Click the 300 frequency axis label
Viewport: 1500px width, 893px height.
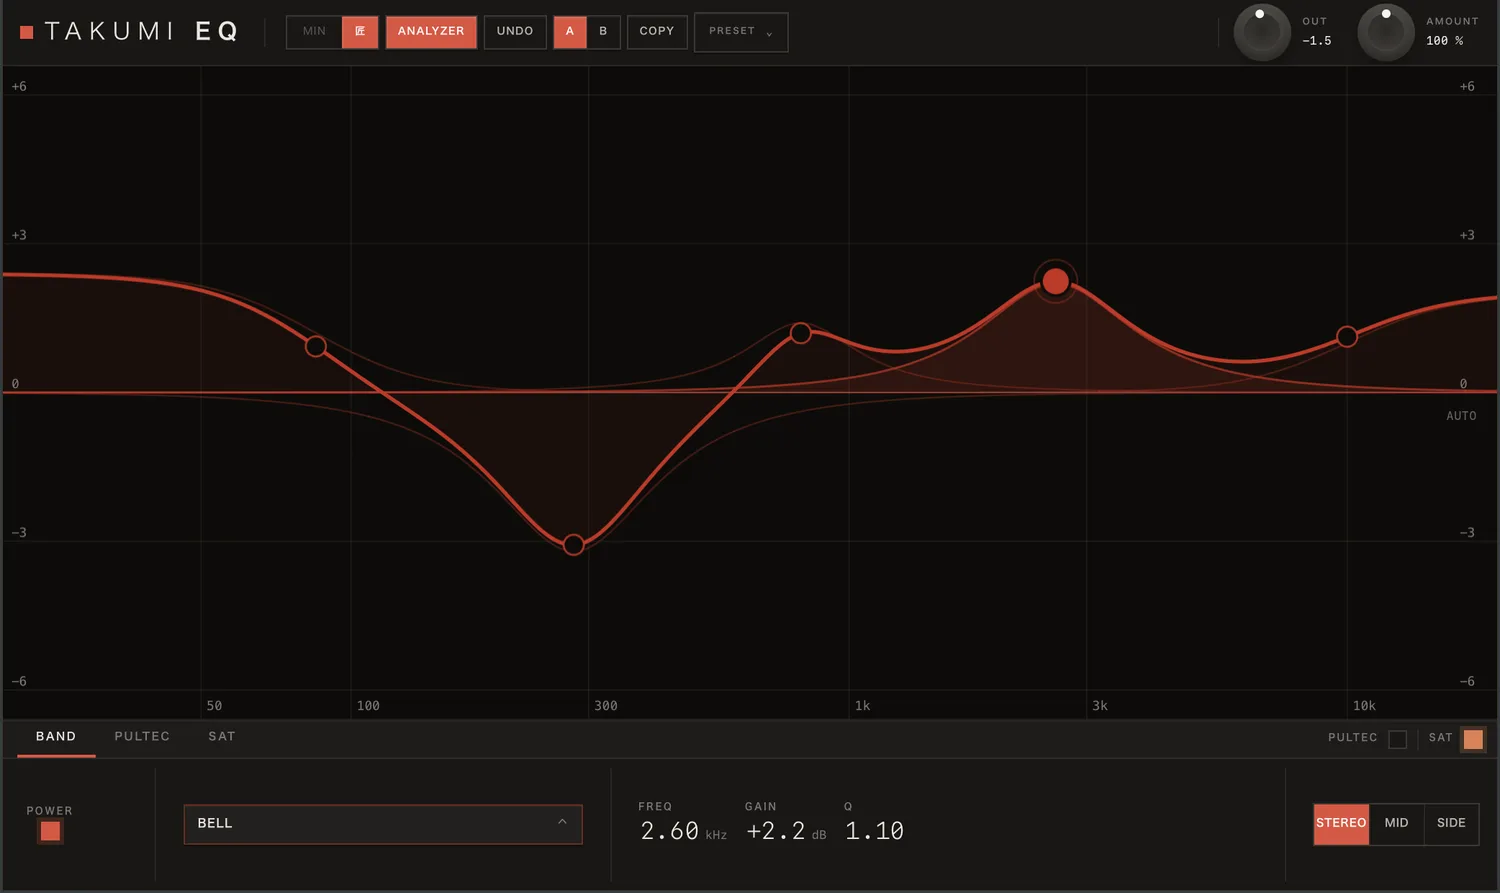click(606, 706)
